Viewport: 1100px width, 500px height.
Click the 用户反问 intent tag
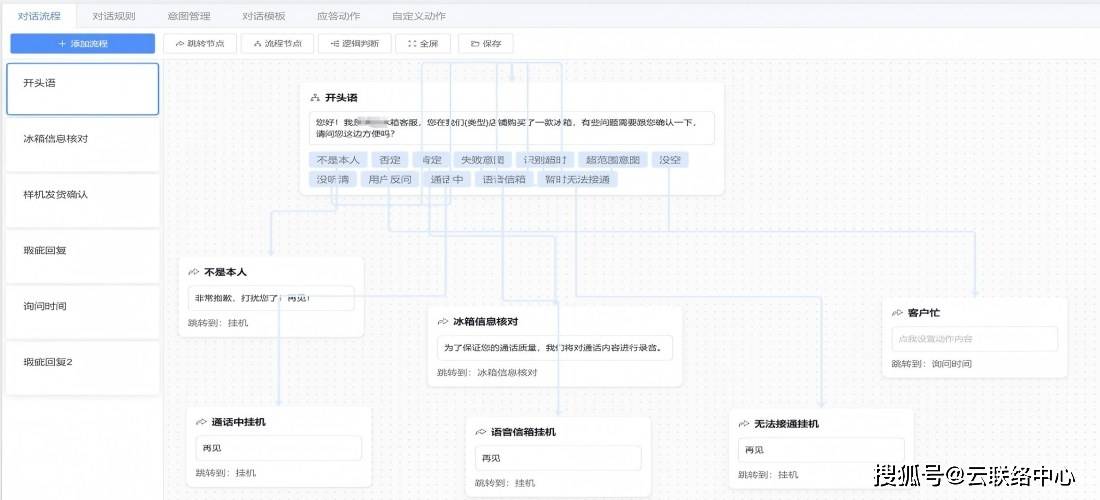[x=389, y=180]
